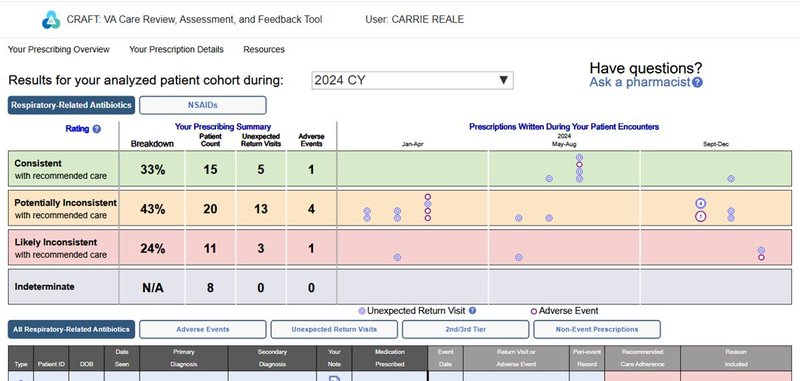The height and width of the screenshot is (381, 800).
Task: Click the 43% breakdown value
Action: point(153,209)
